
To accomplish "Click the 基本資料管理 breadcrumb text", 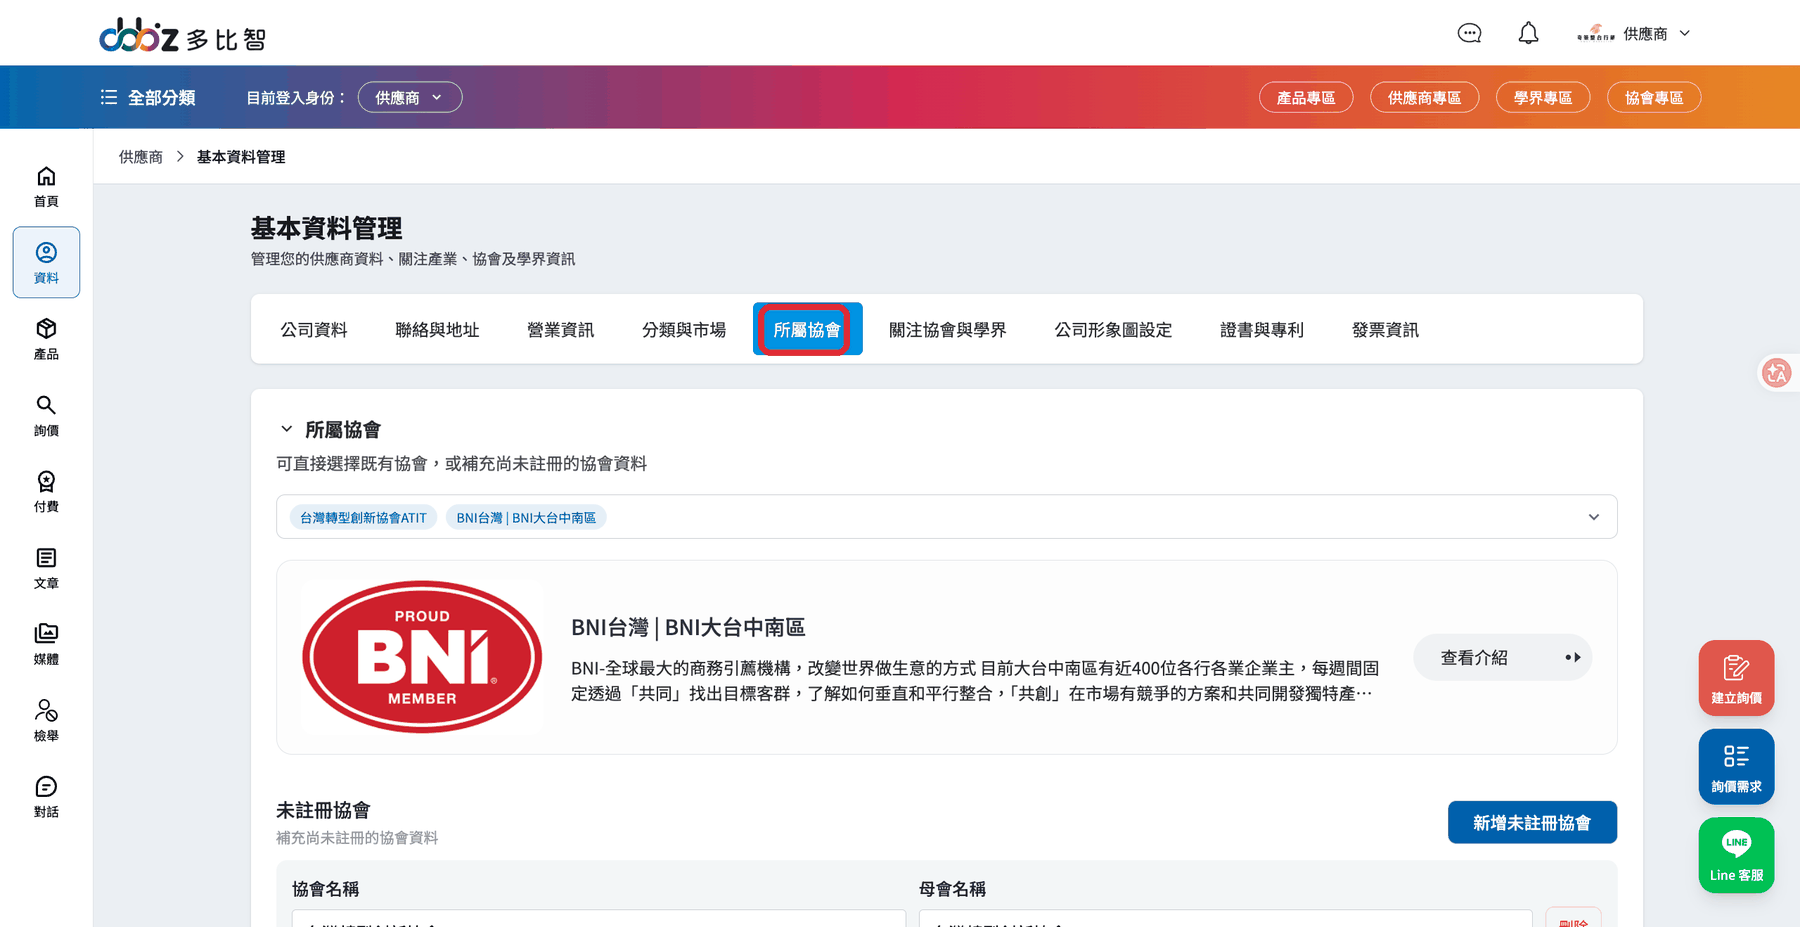I will (x=241, y=157).
